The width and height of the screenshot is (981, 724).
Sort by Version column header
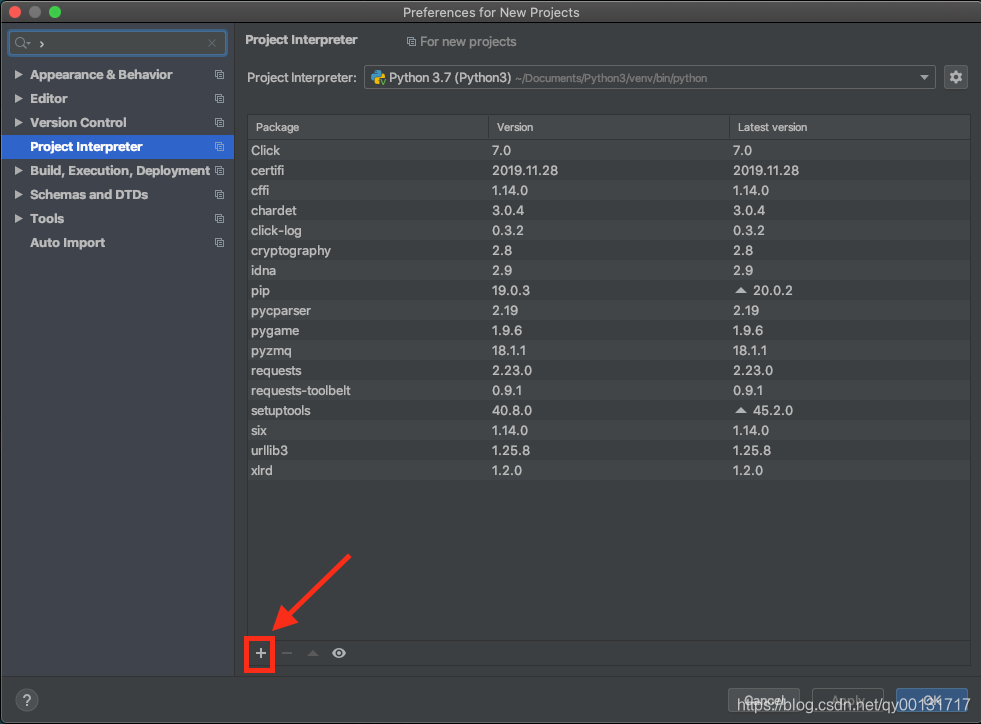[x=609, y=127]
